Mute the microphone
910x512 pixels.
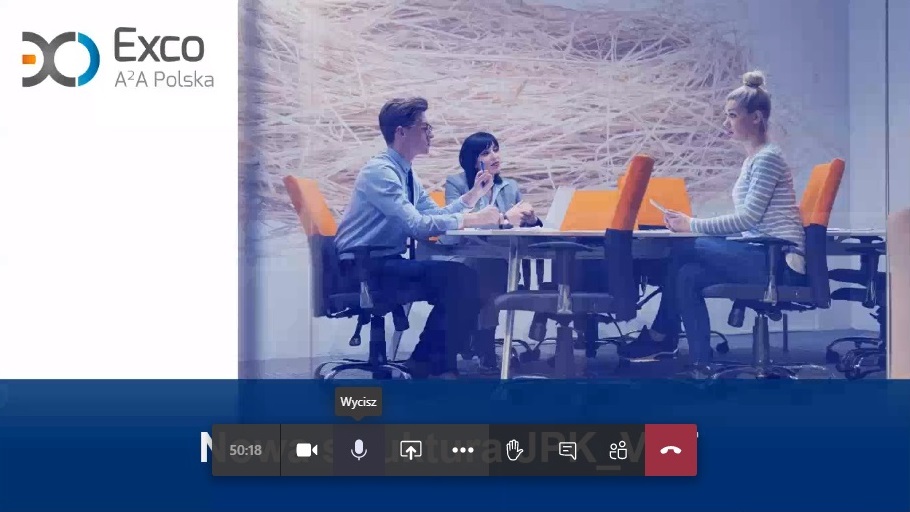click(x=359, y=450)
